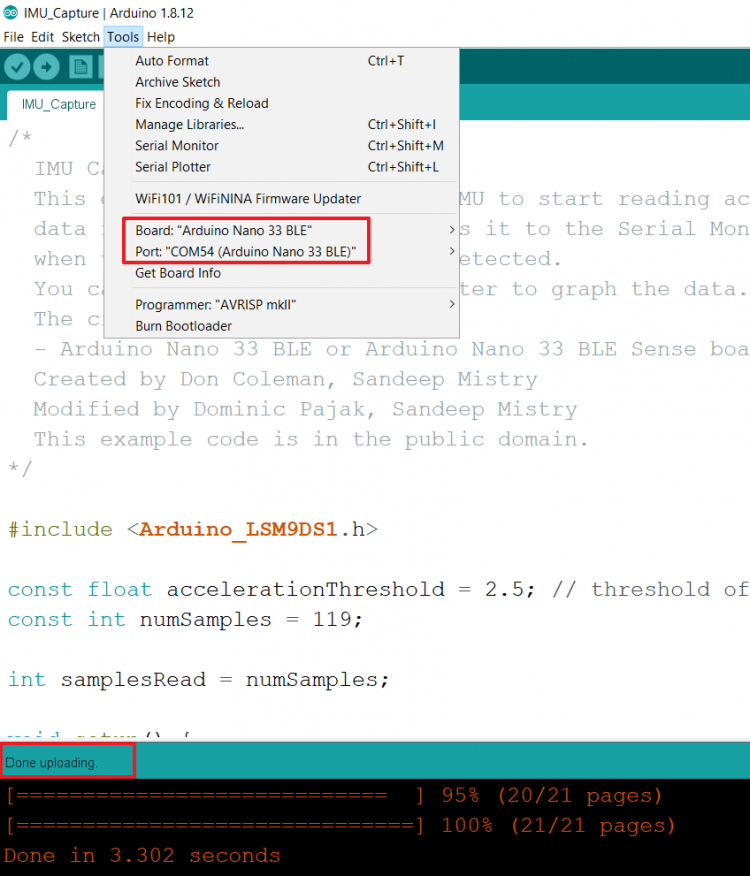750x876 pixels.
Task: Open the Sketch menu
Action: [x=80, y=37]
